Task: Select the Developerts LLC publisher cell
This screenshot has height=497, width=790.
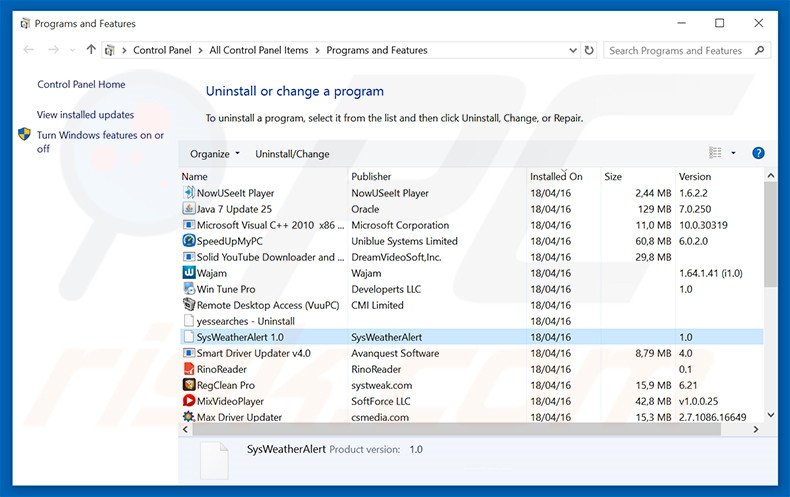Action: click(x=386, y=289)
